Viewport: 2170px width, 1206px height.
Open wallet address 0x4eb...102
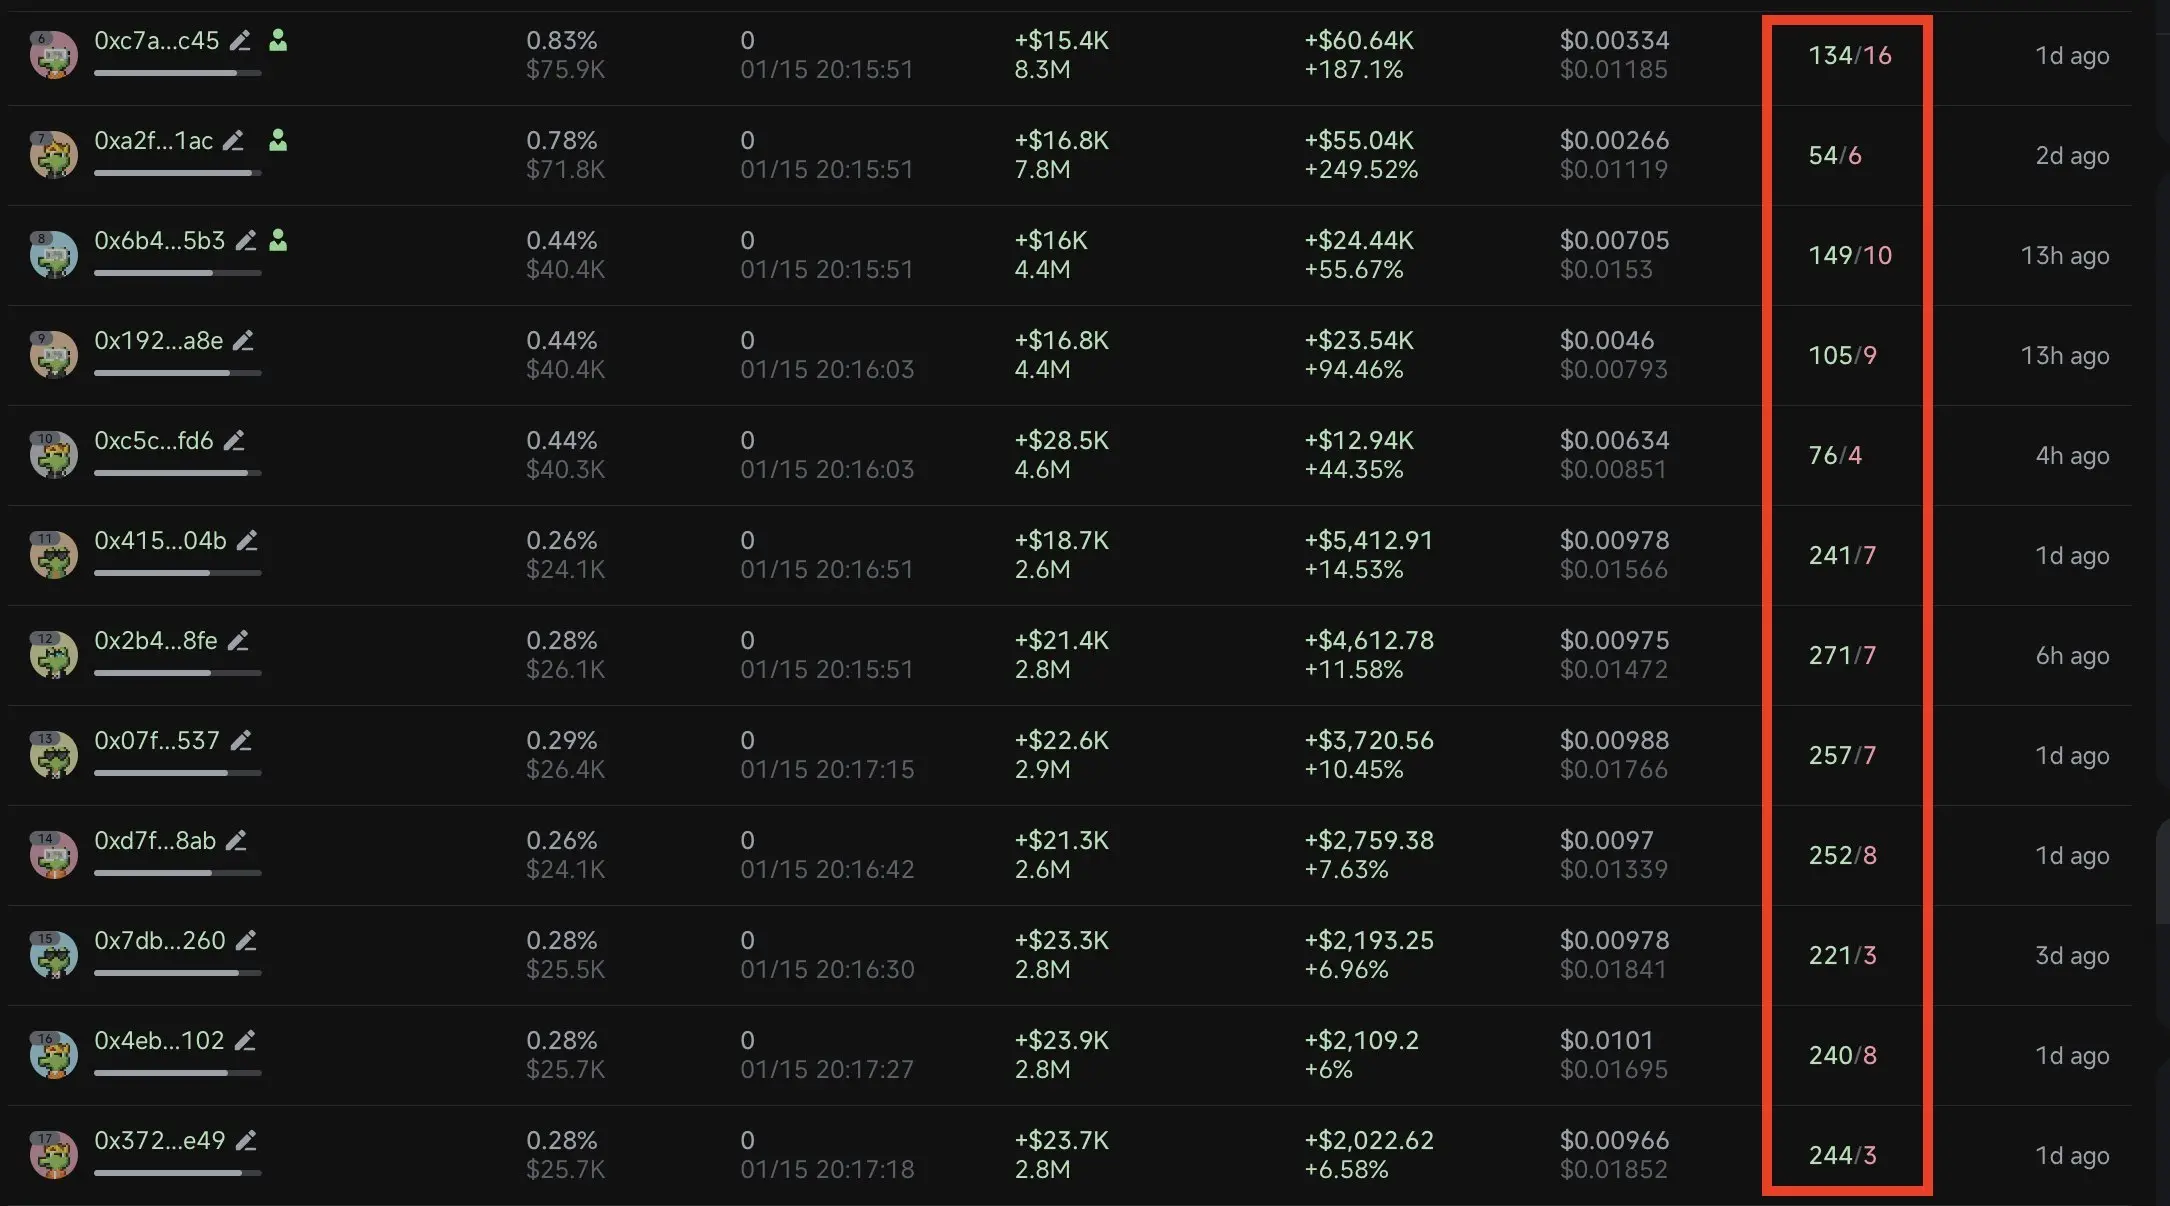coord(159,1041)
